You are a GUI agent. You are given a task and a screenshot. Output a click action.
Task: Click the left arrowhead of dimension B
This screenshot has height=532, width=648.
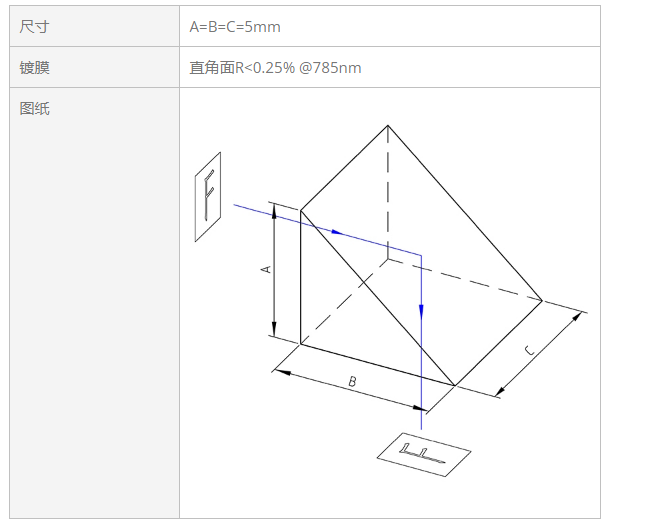click(283, 372)
